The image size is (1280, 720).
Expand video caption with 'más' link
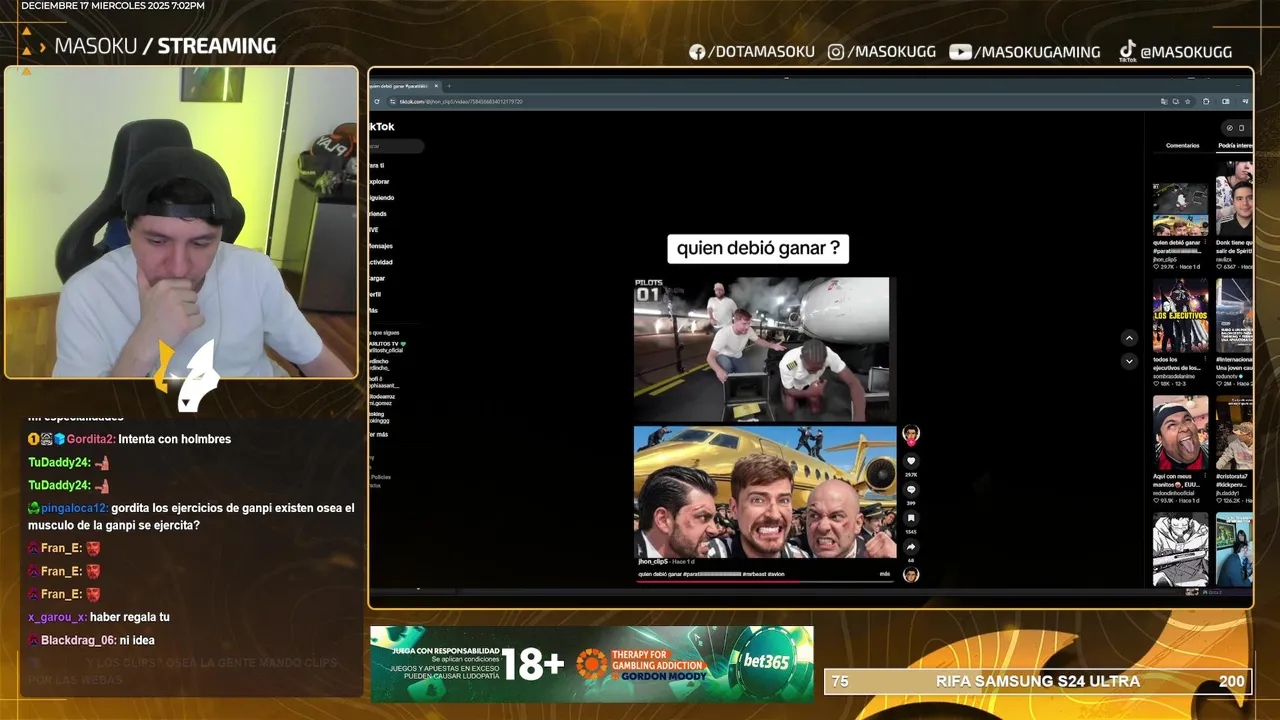884,574
